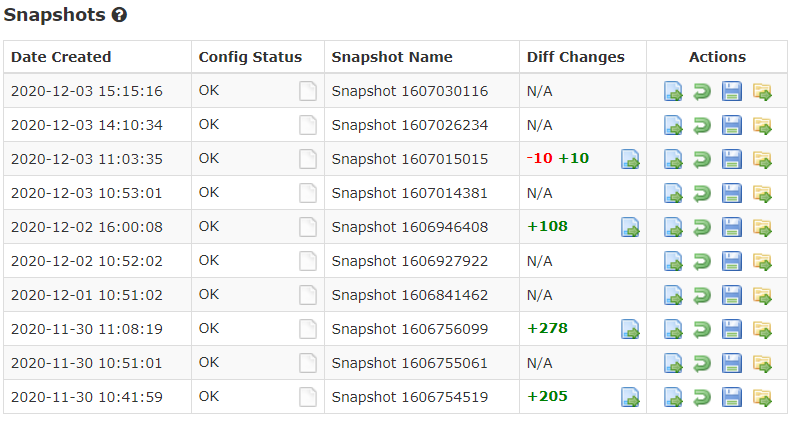Screen dimensions: 800x428
Task: Click folder icon for Snapshot 1606754519
Action: pyautogui.click(x=762, y=398)
